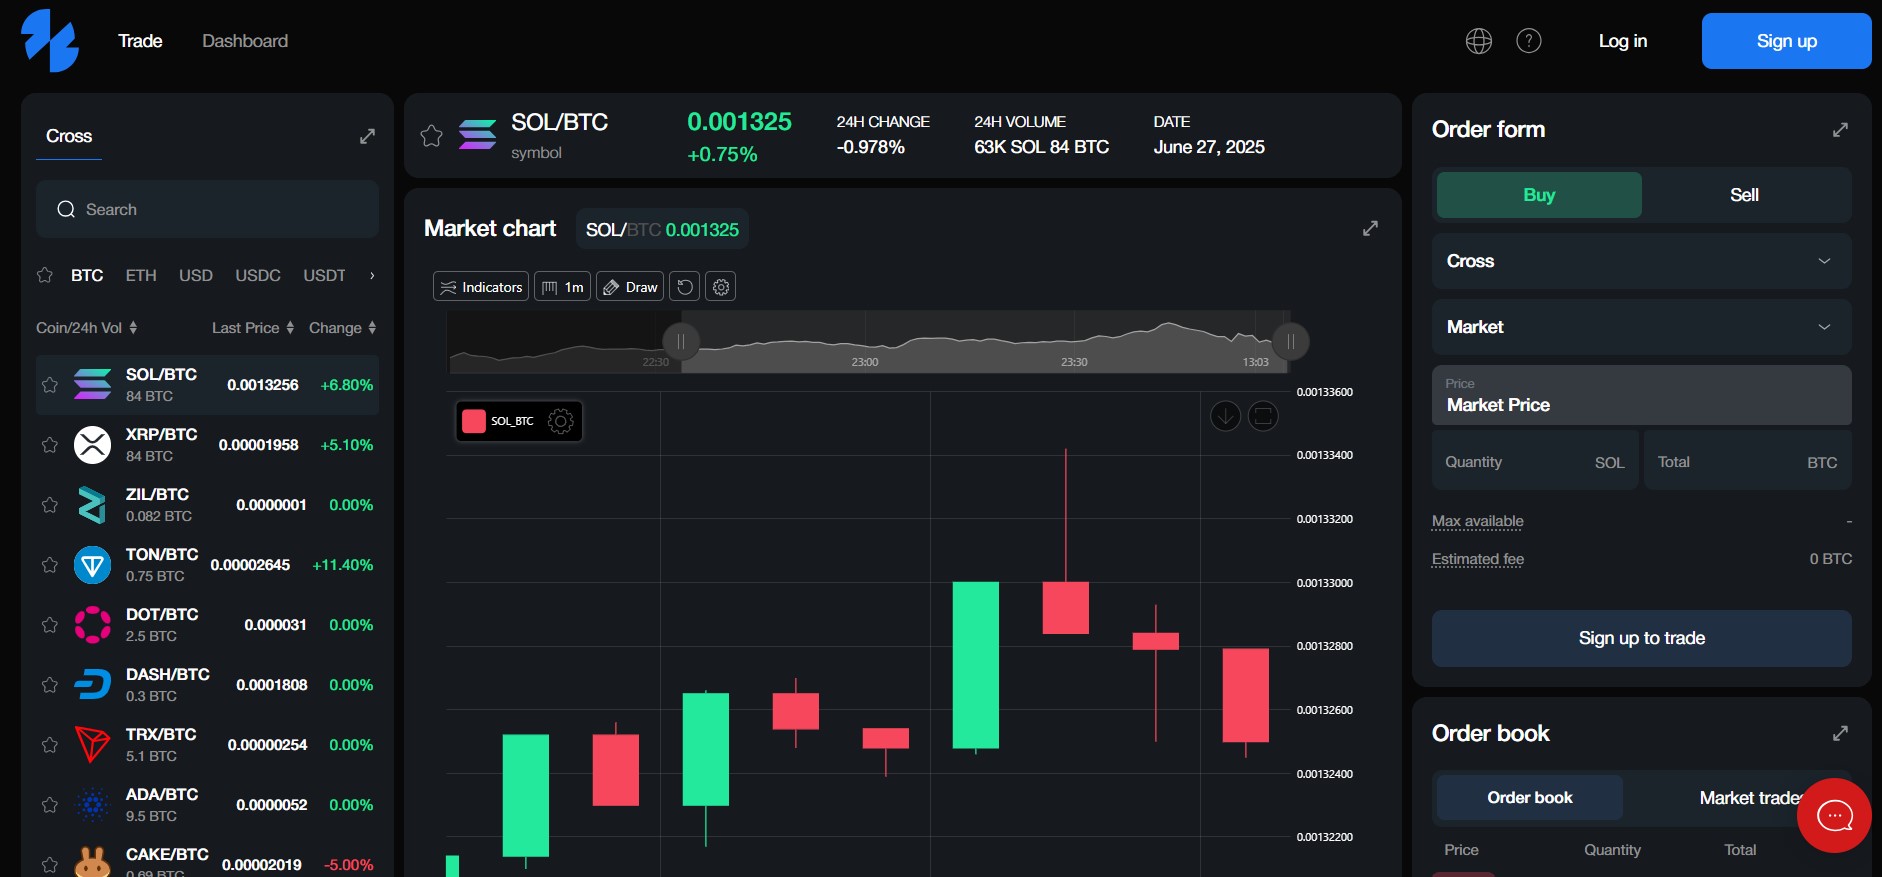The image size is (1882, 877).
Task: Sort by Last Price
Action: [253, 328]
